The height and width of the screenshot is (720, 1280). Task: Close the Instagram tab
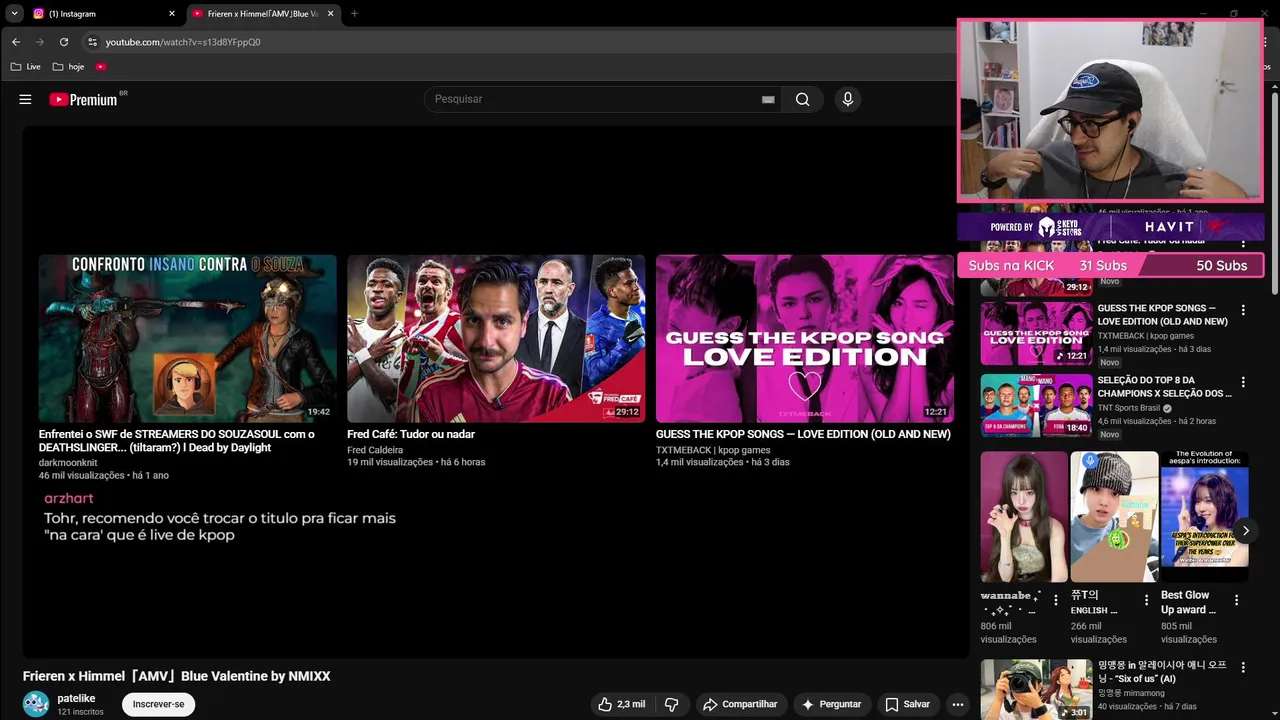pyautogui.click(x=171, y=14)
